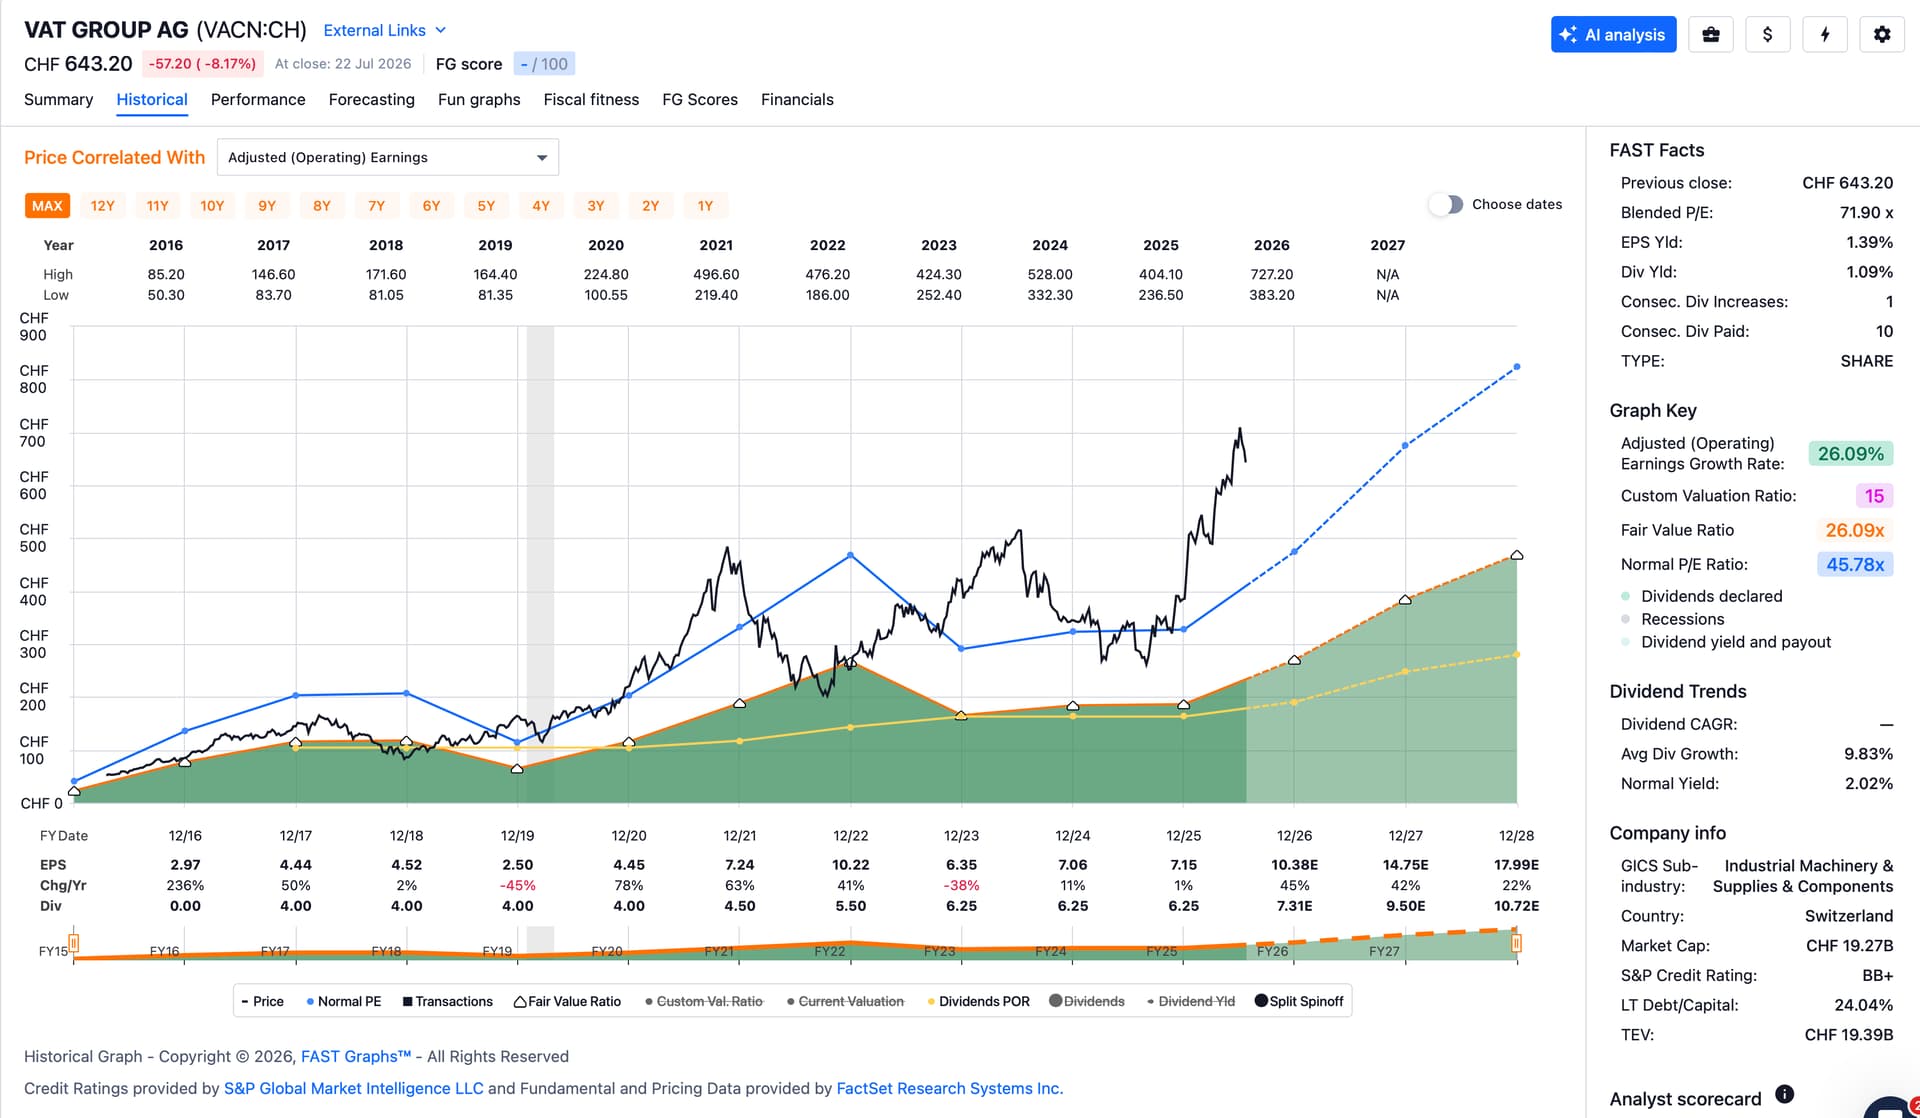
Task: Select the 10Y time range
Action: pos(212,206)
